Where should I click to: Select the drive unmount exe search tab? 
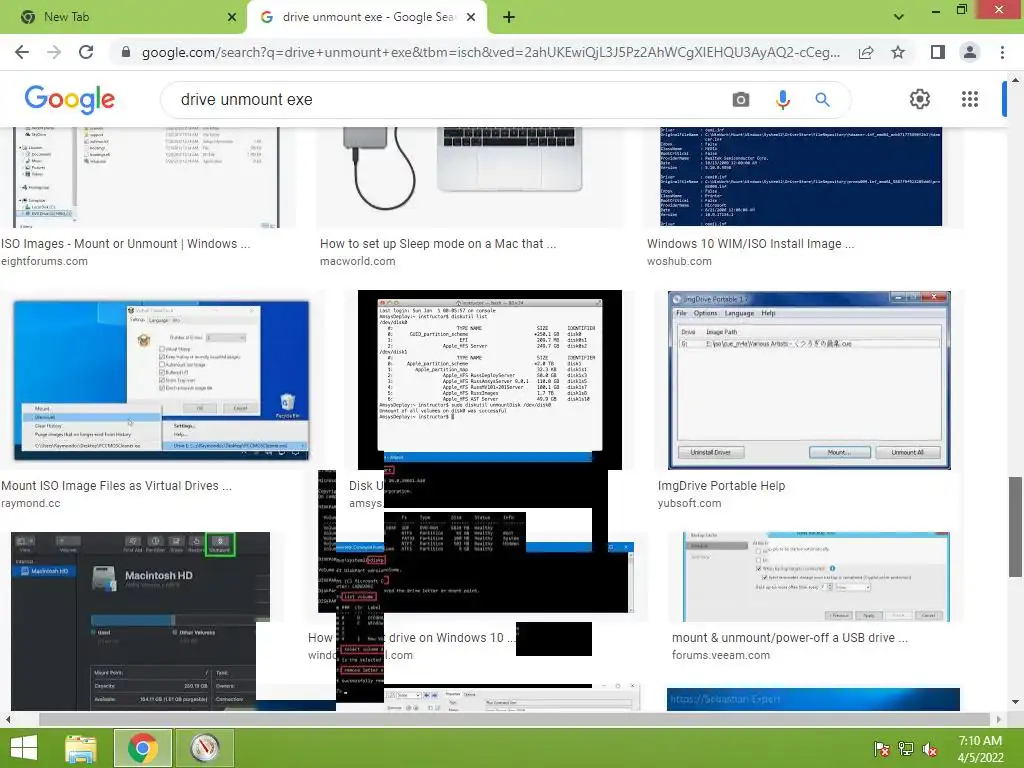pyautogui.click(x=367, y=17)
